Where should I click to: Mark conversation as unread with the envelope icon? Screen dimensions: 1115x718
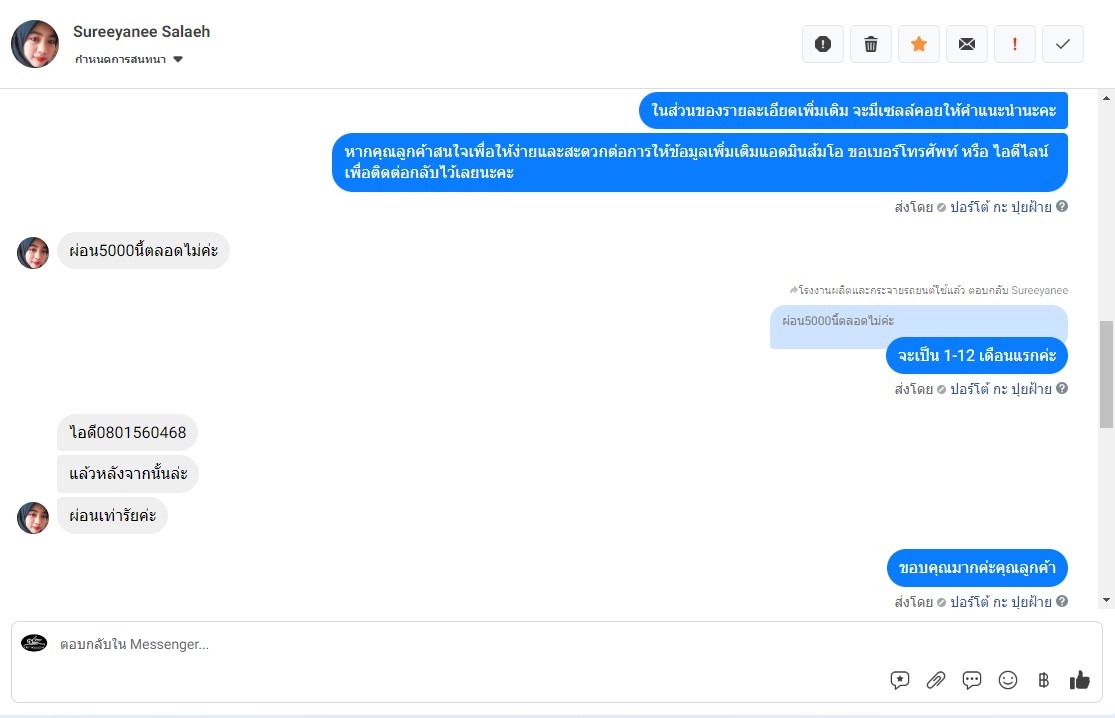click(x=966, y=44)
